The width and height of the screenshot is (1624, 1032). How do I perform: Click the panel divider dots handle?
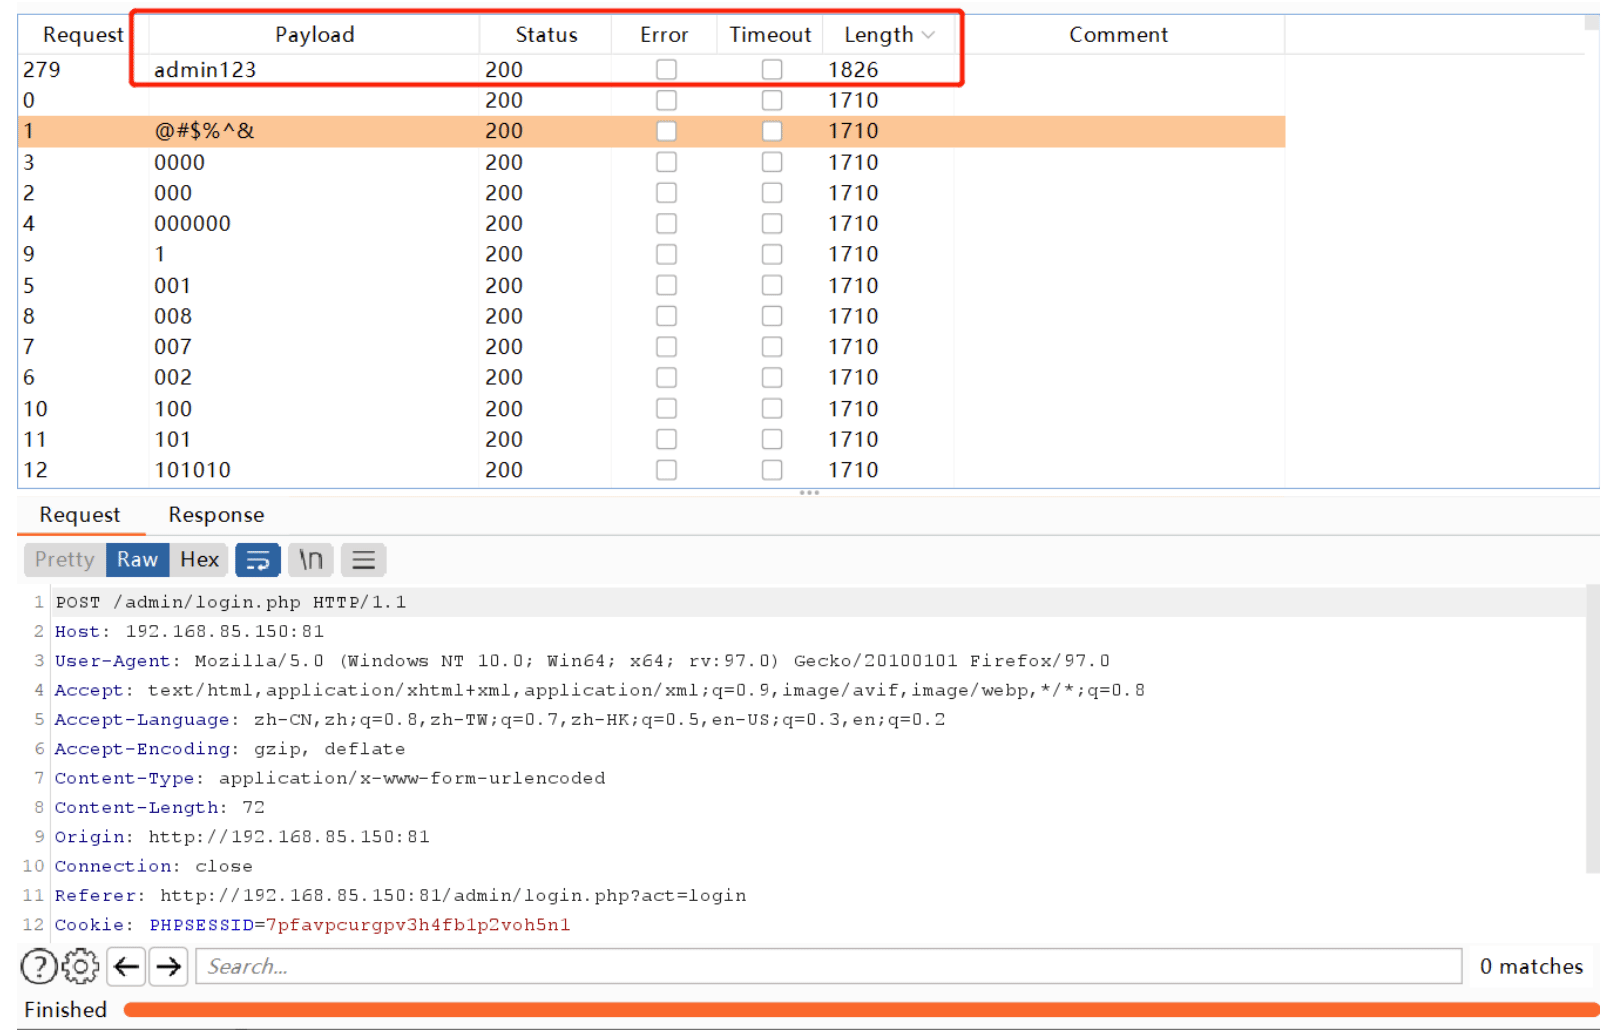point(809,493)
